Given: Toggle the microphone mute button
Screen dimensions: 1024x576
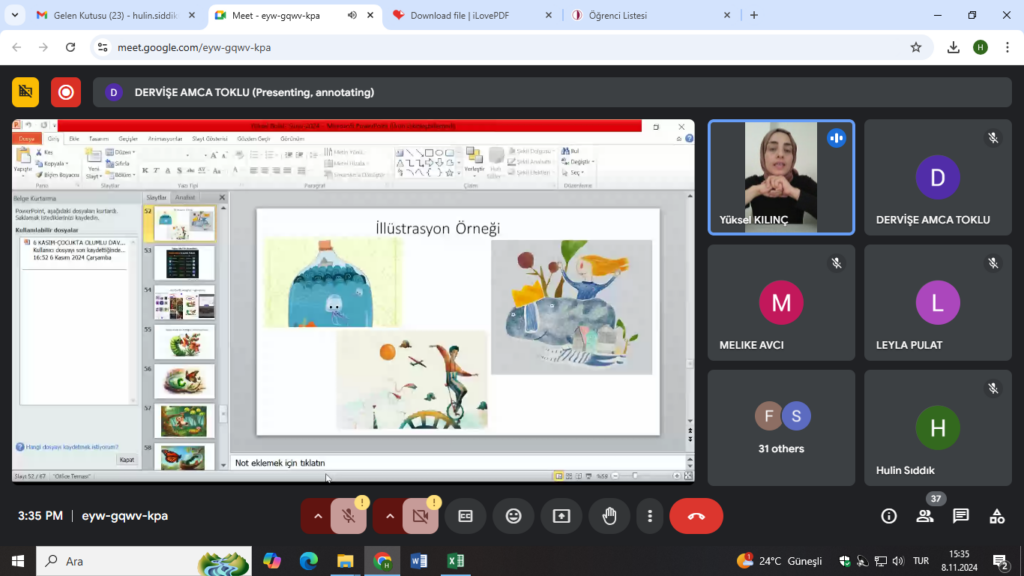Looking at the screenshot, I should click(349, 516).
